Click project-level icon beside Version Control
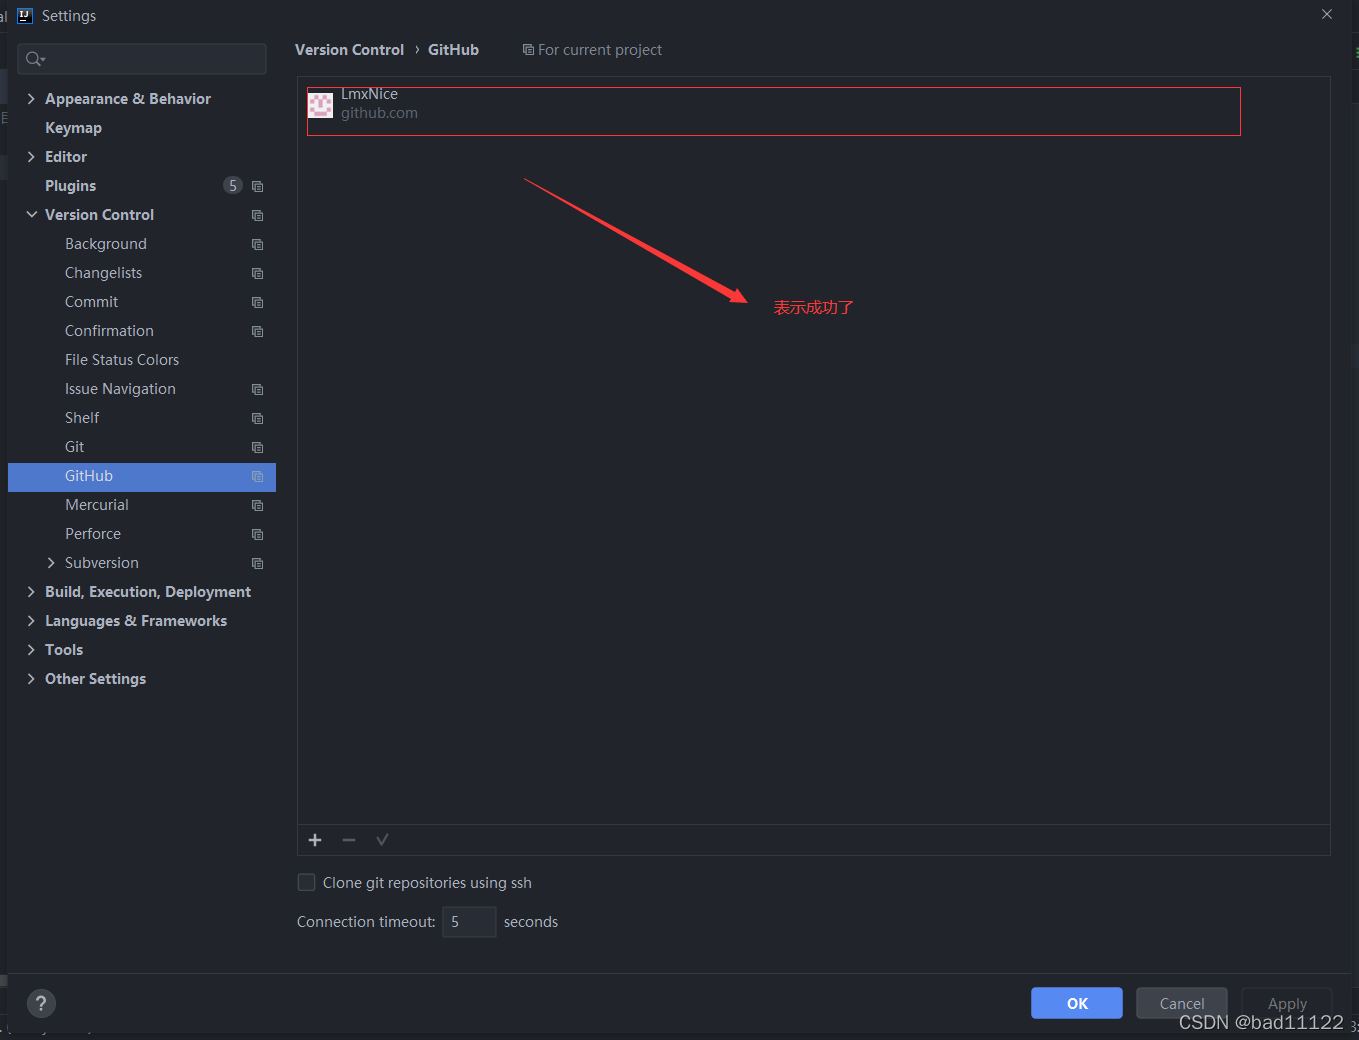 pos(258,215)
